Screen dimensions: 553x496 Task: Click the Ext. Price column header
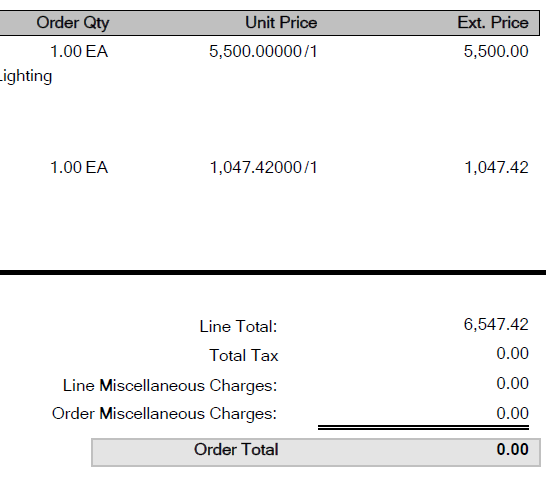[493, 23]
